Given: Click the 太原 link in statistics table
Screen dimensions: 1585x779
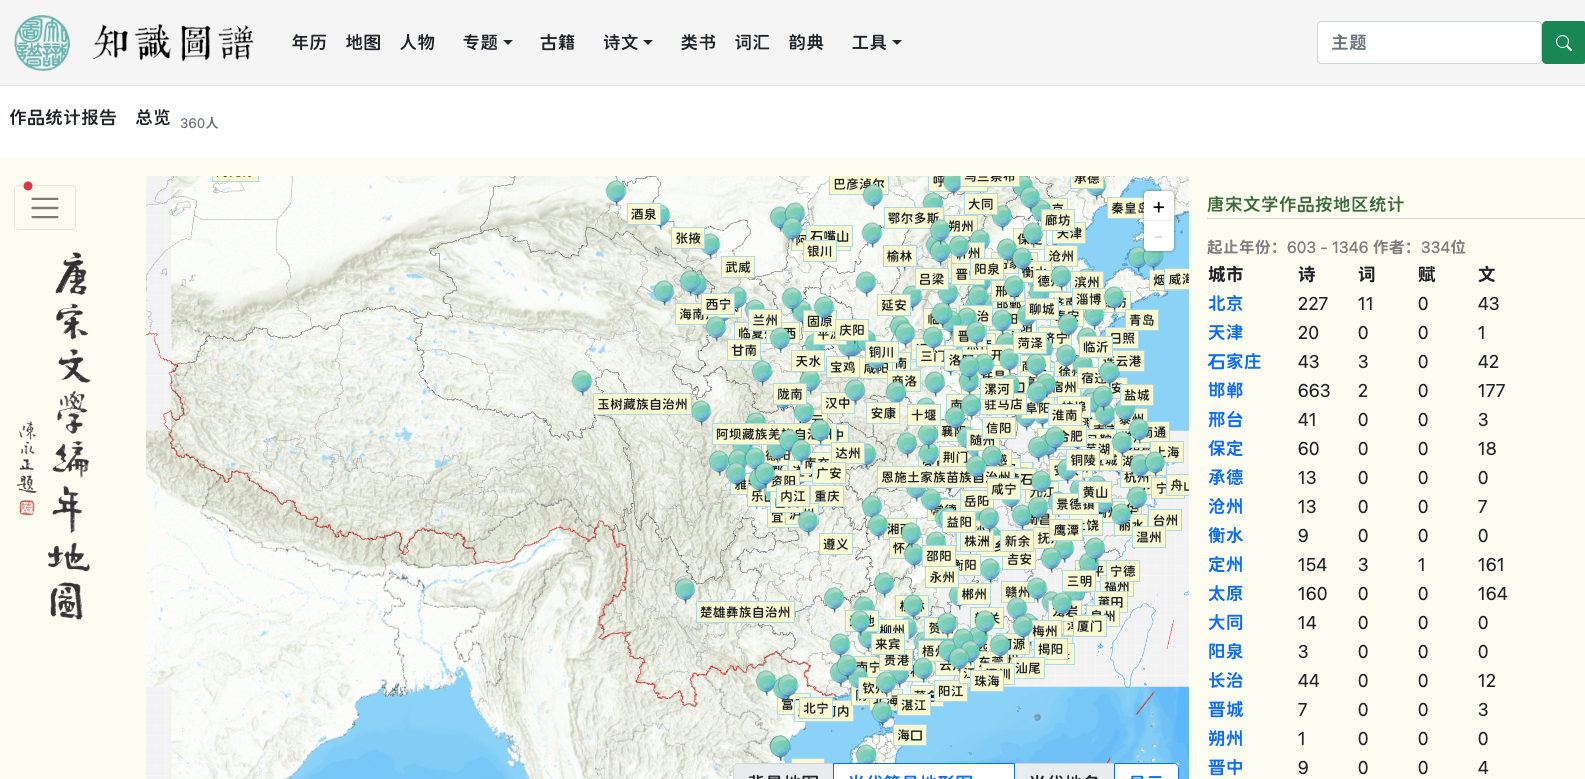Looking at the screenshot, I should [x=1225, y=594].
